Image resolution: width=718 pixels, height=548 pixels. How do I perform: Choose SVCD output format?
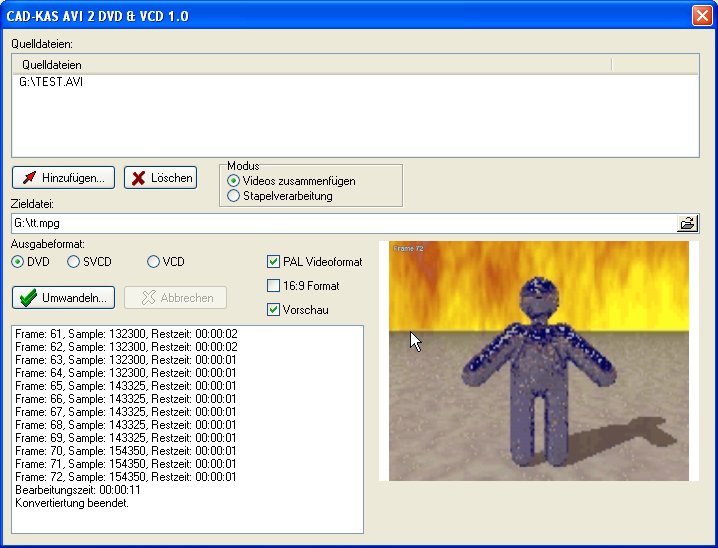coord(74,262)
